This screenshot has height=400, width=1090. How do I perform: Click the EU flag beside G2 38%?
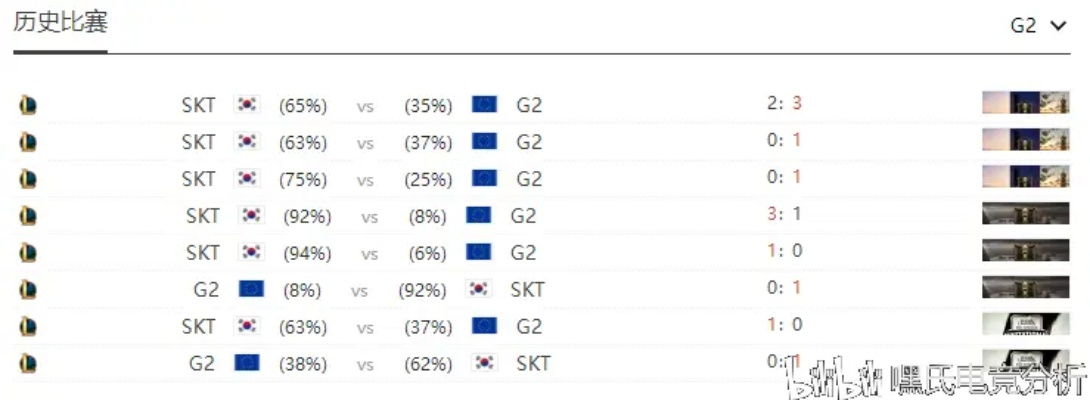coord(247,363)
